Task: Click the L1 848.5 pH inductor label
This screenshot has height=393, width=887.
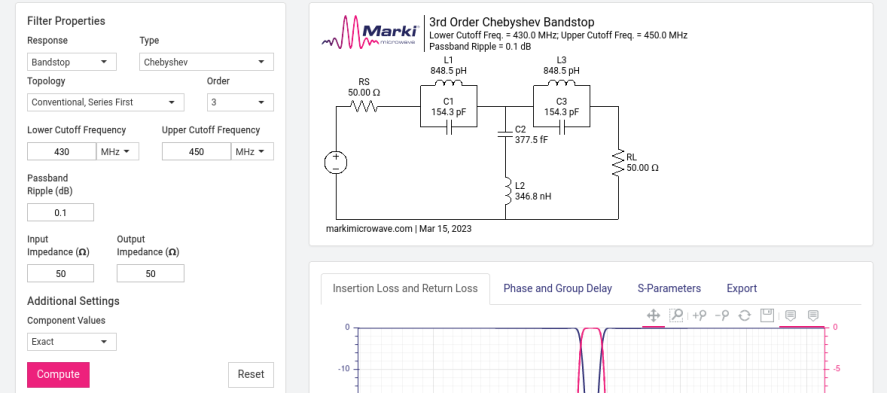Action: 449,66
